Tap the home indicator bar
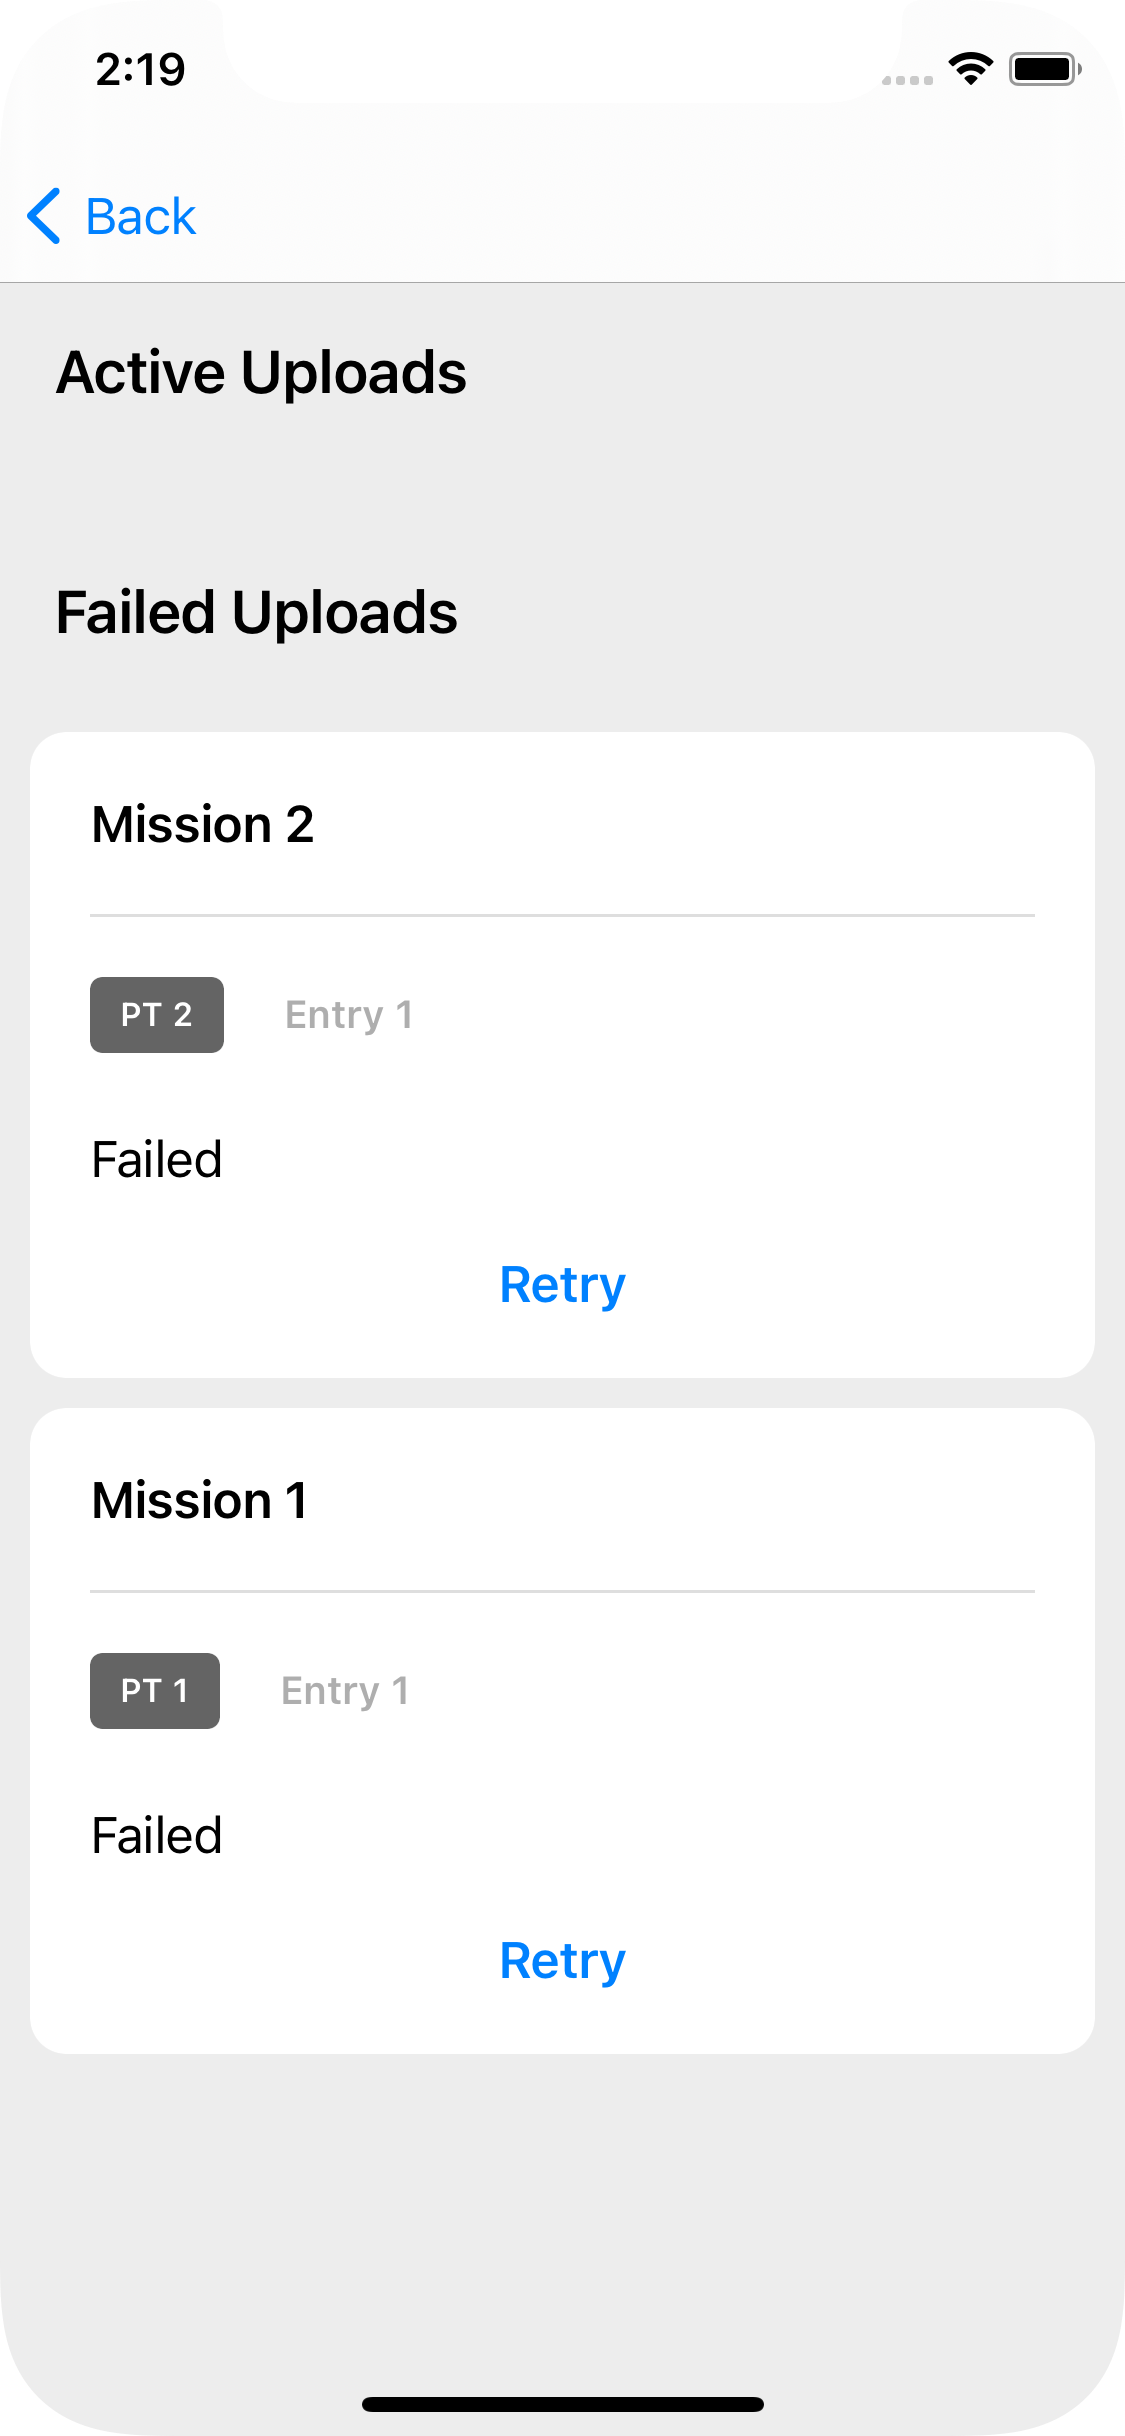Screen dimensions: 1125x2436 point(563,2404)
